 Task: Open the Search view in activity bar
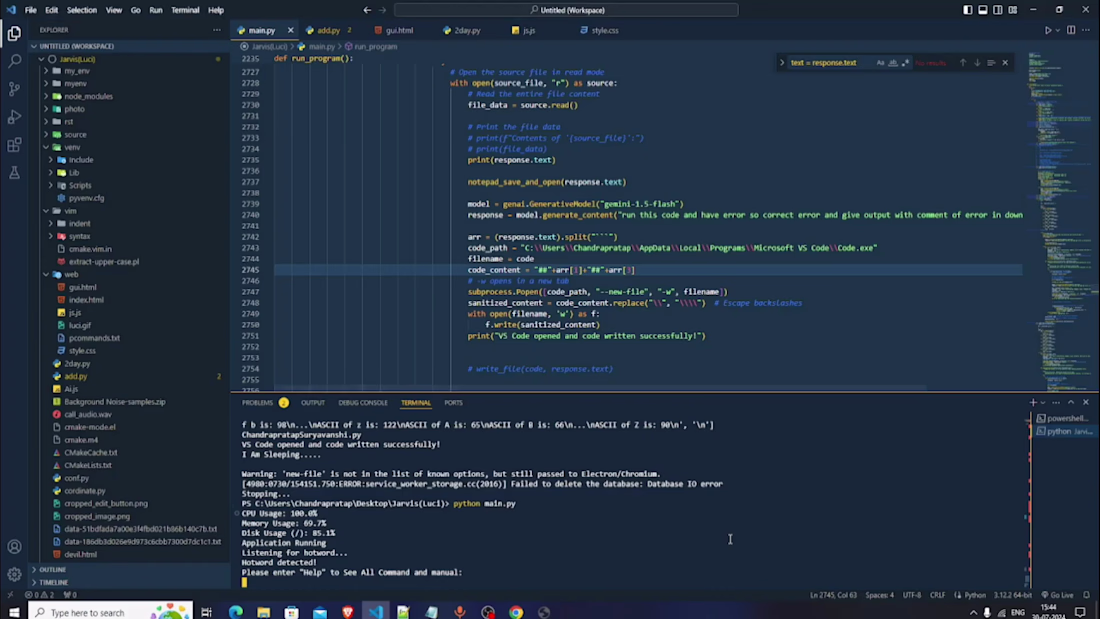click(14, 61)
